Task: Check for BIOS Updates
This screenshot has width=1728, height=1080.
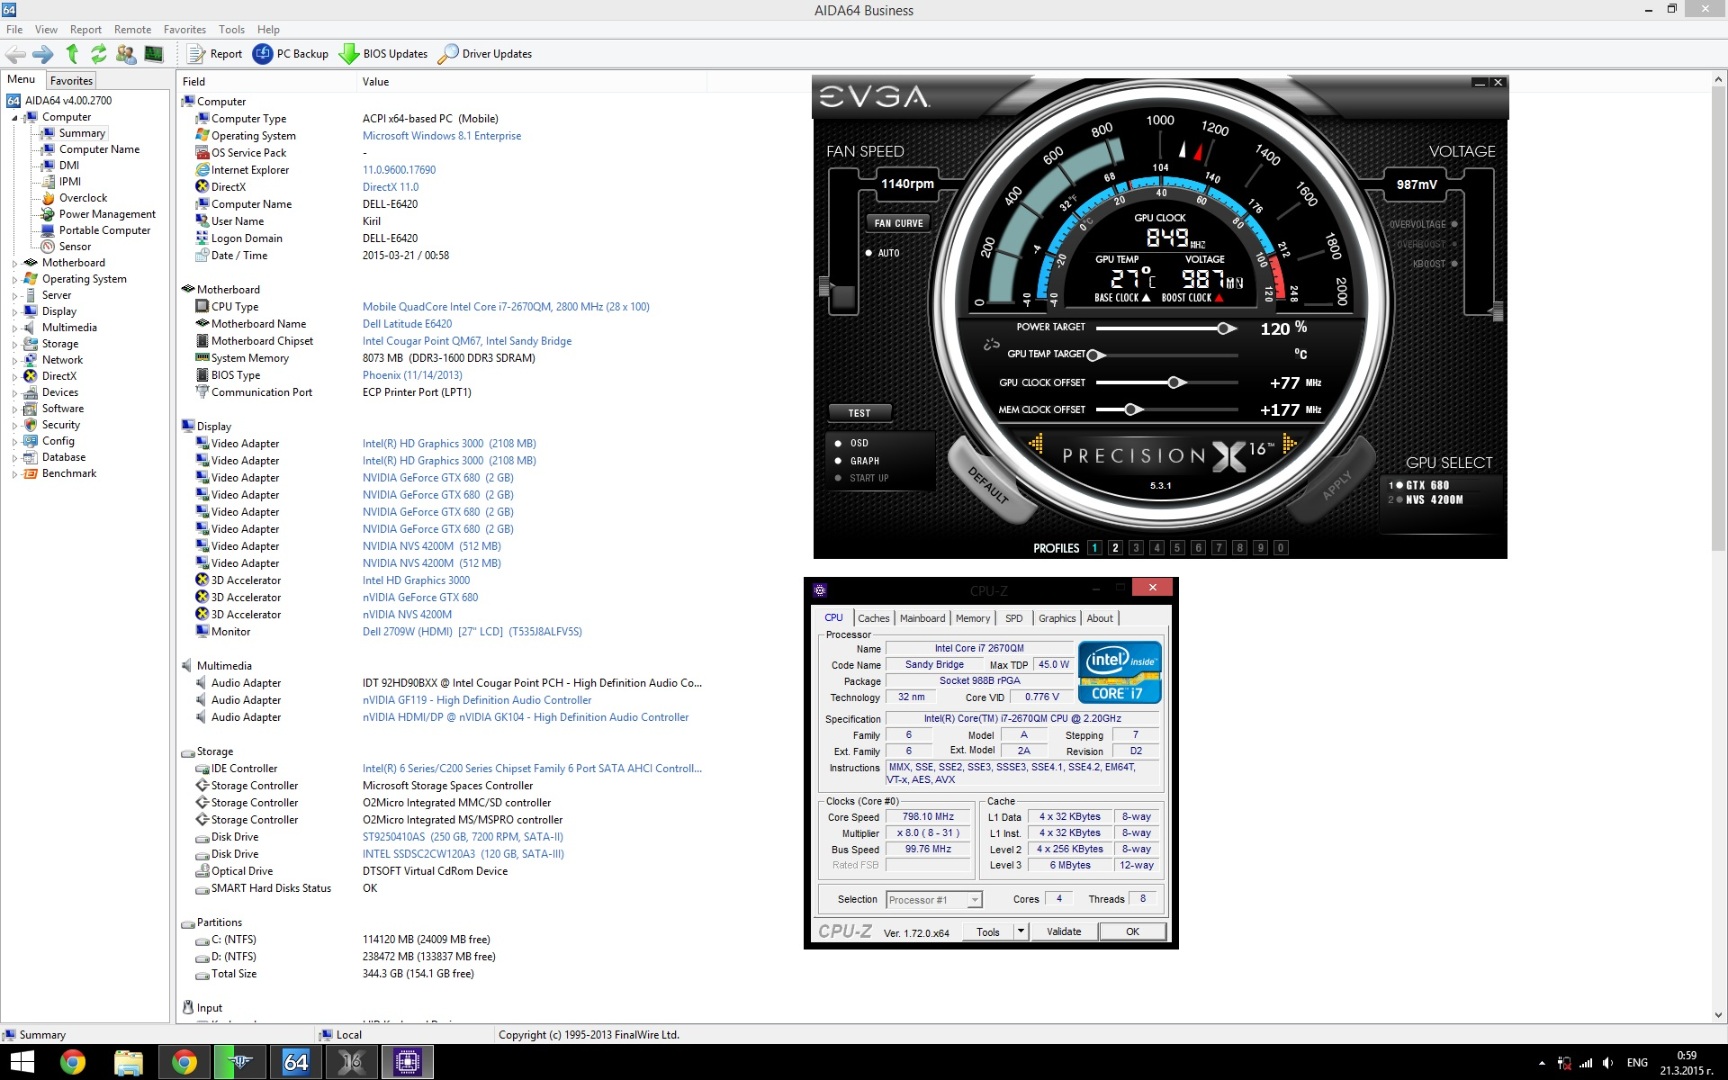Action: click(x=384, y=54)
